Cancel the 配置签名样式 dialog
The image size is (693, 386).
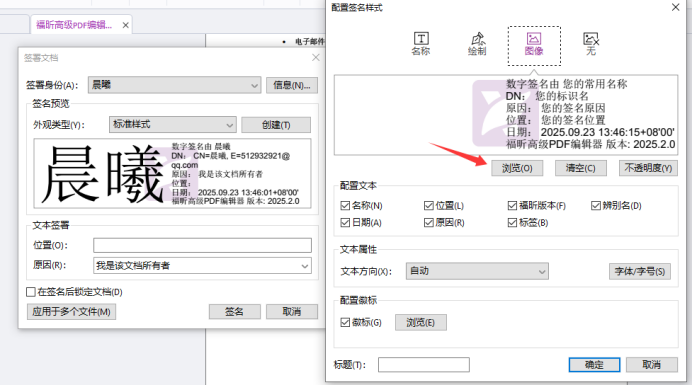point(651,365)
